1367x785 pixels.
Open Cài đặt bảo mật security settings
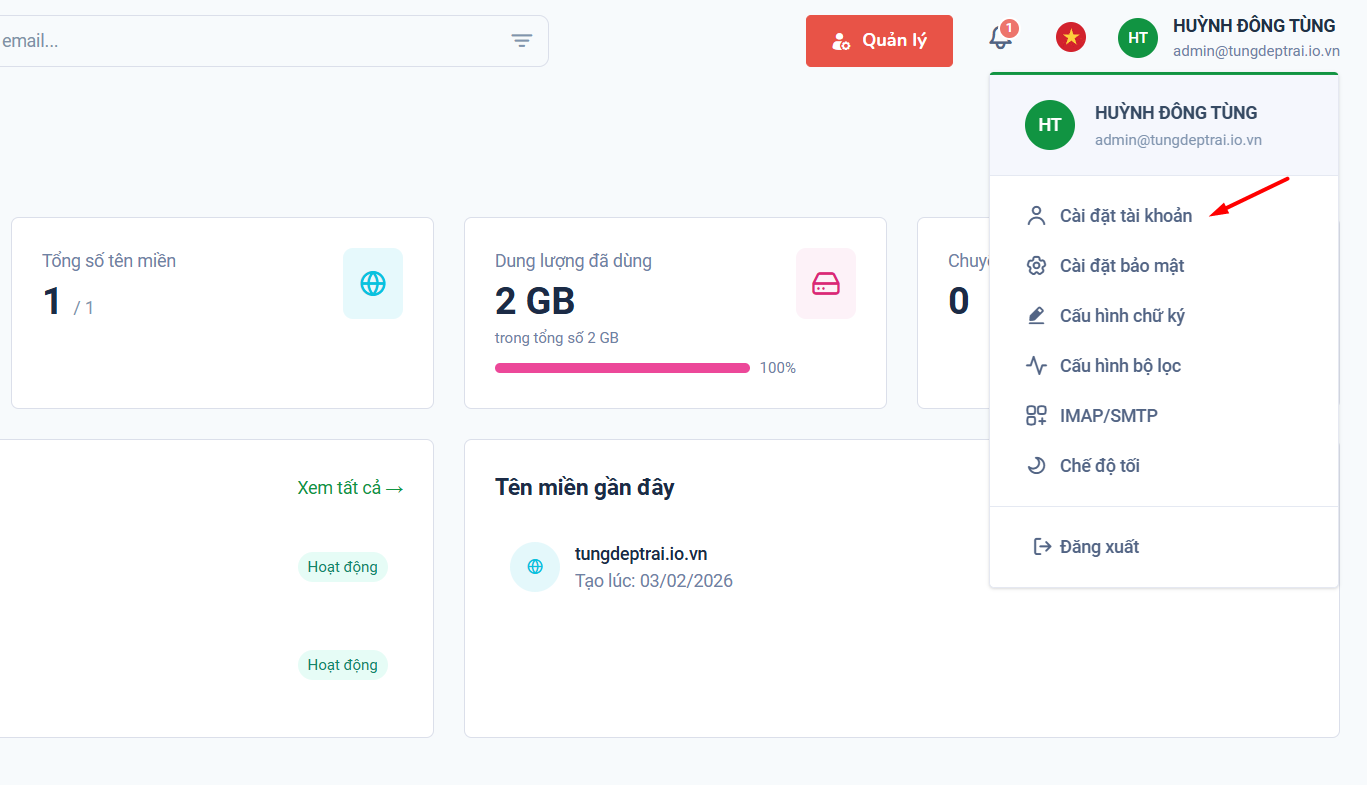(1121, 266)
